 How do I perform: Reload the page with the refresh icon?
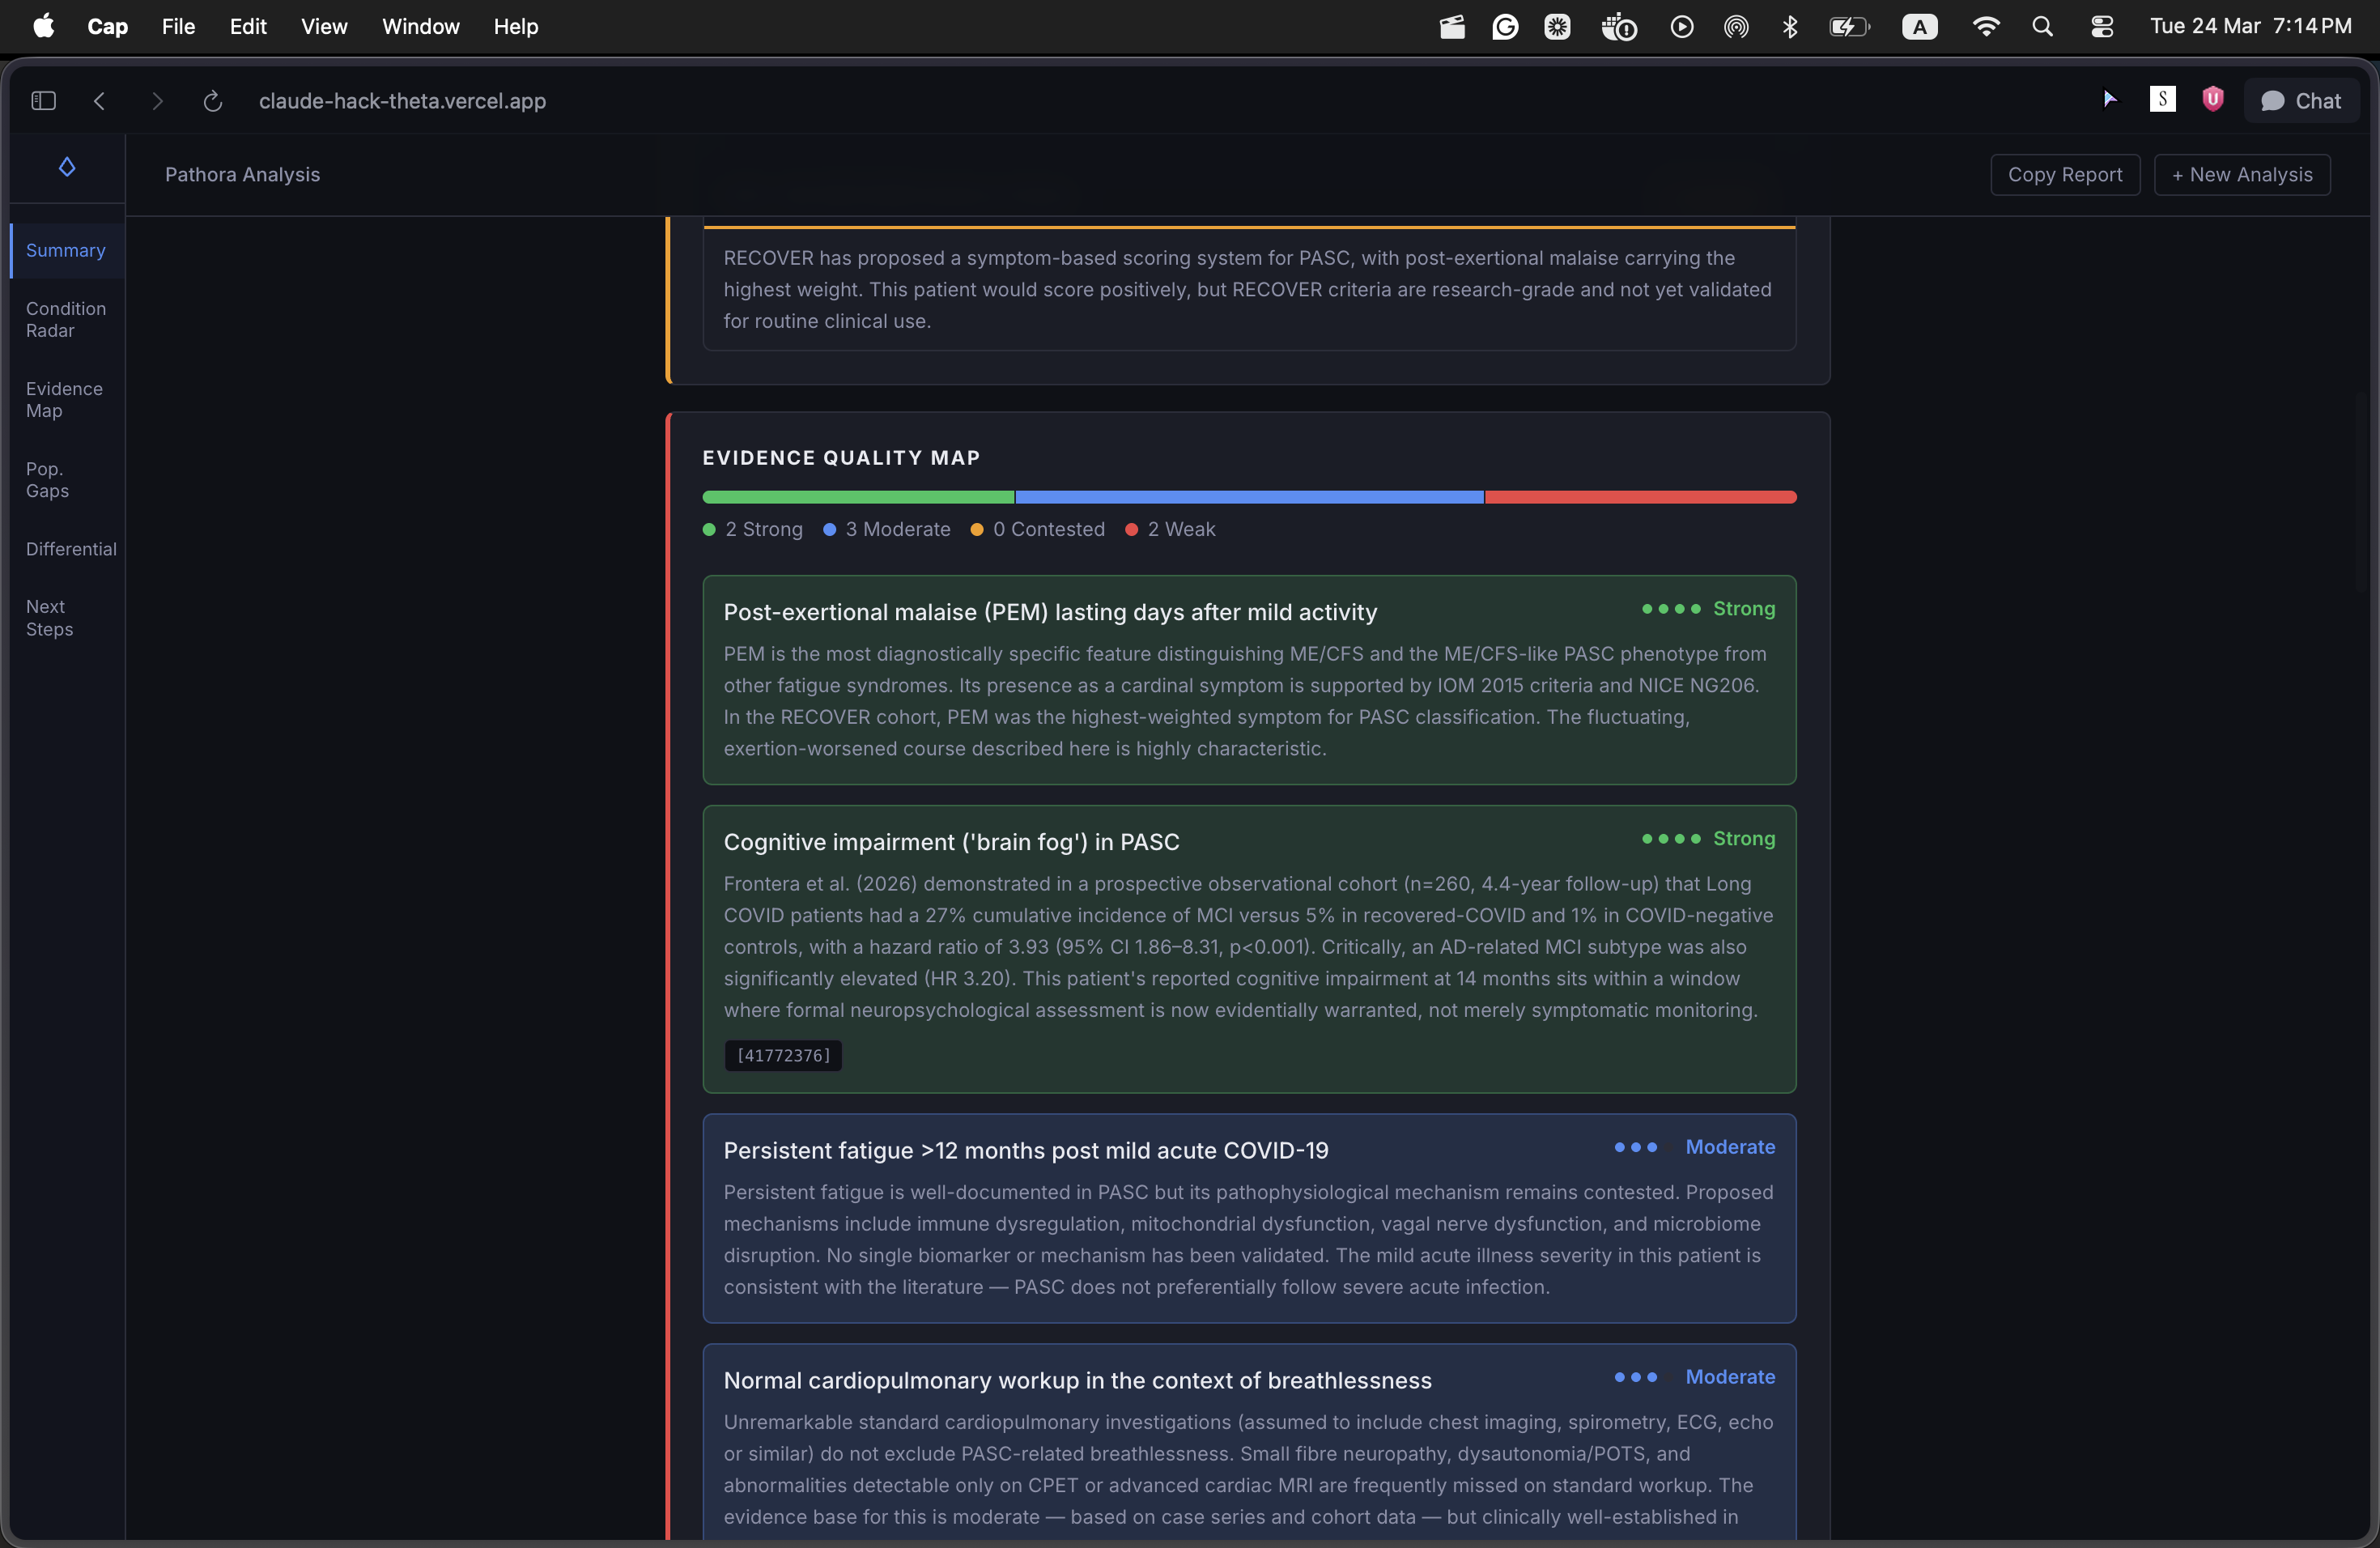212,101
